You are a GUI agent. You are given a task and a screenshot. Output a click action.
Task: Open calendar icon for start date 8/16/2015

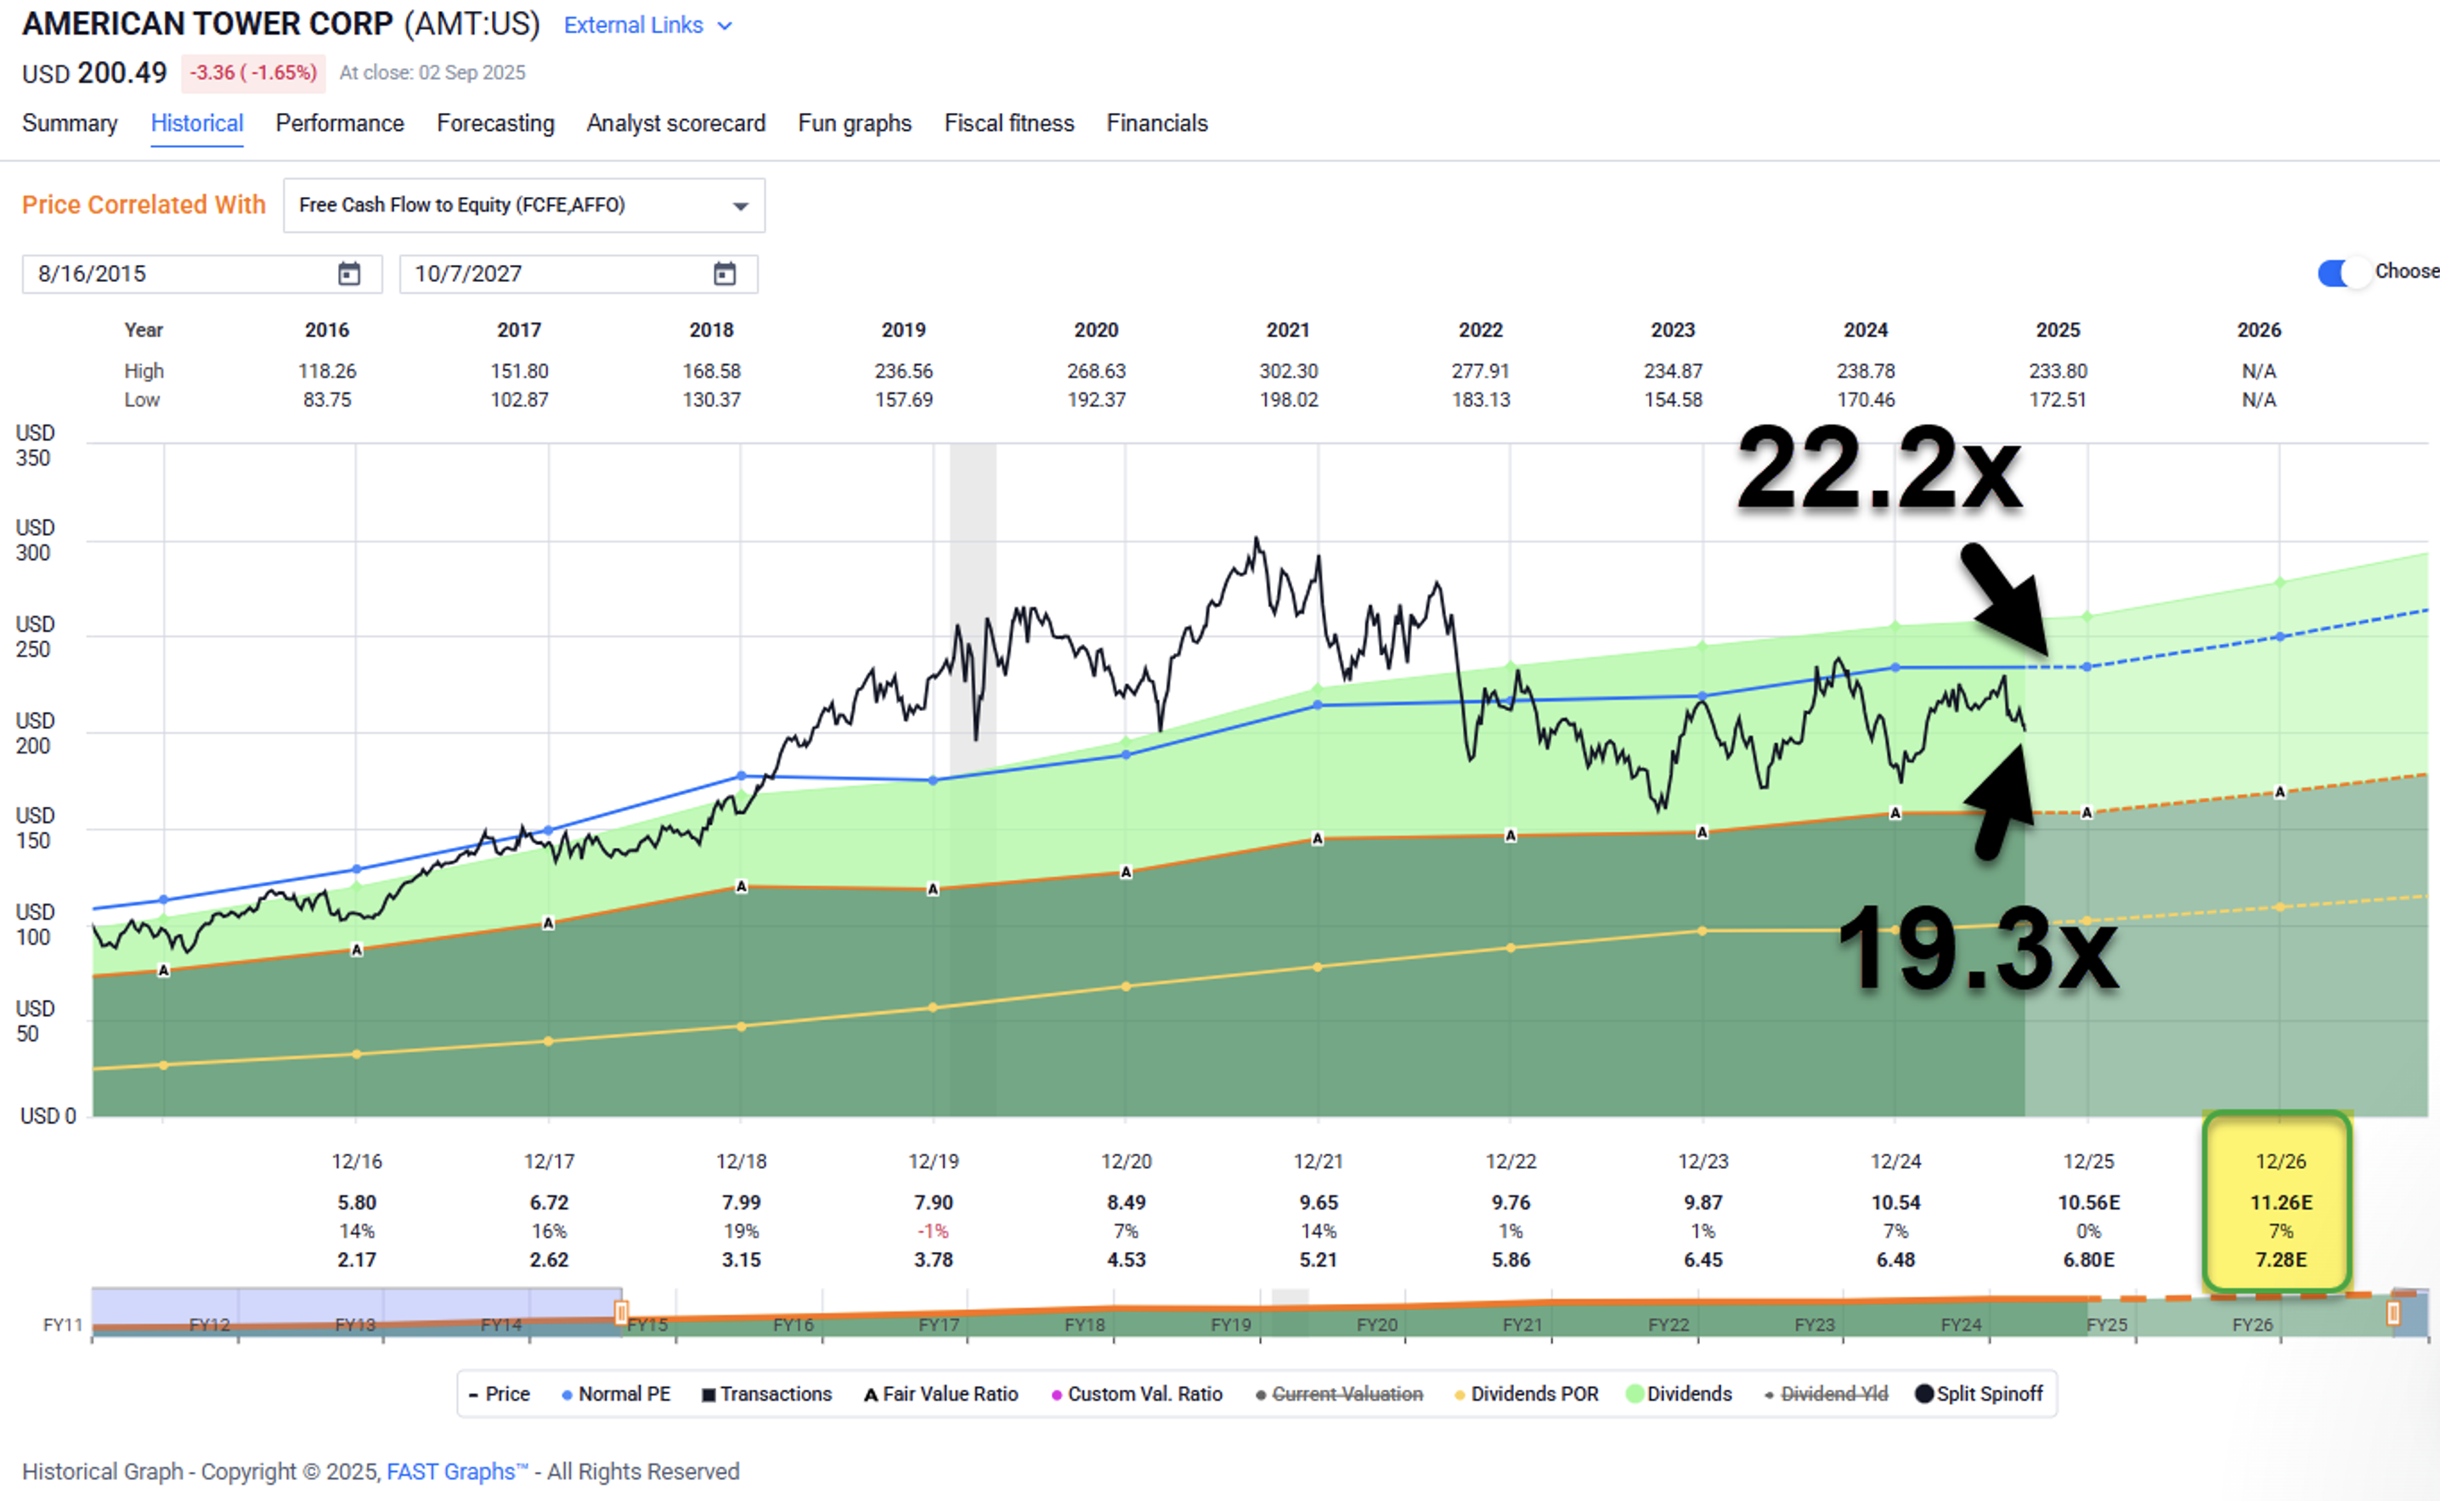pos(348,273)
